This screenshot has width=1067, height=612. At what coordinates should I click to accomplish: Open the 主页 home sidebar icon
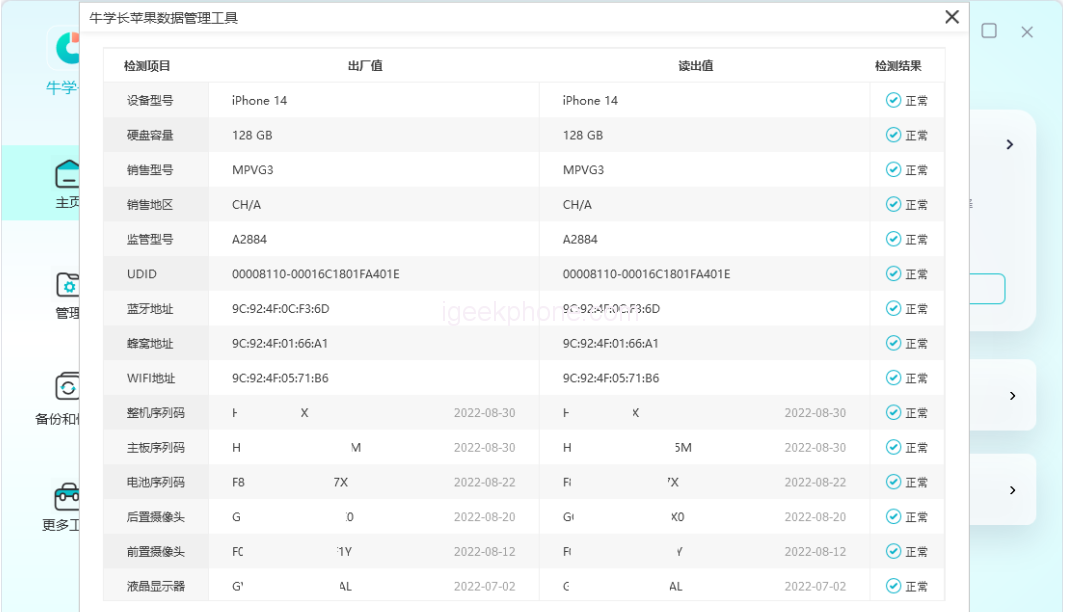67,175
